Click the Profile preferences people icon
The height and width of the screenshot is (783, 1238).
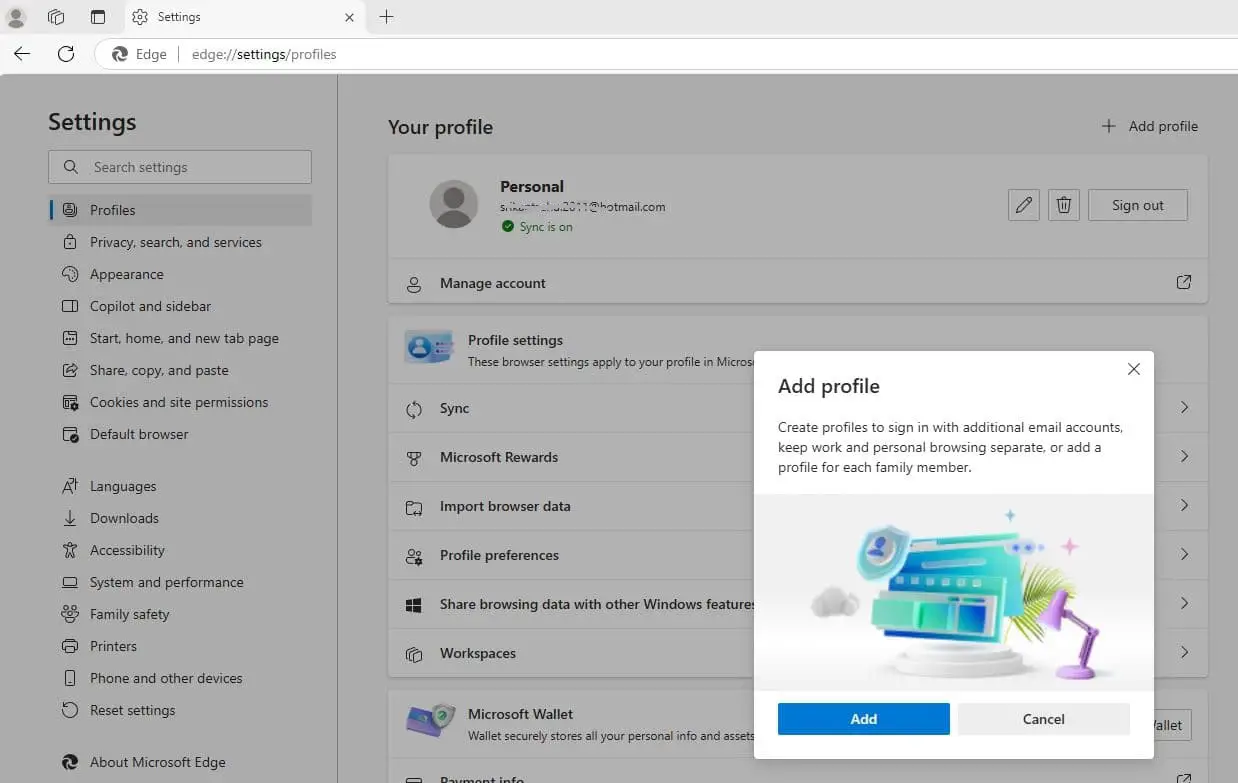414,556
